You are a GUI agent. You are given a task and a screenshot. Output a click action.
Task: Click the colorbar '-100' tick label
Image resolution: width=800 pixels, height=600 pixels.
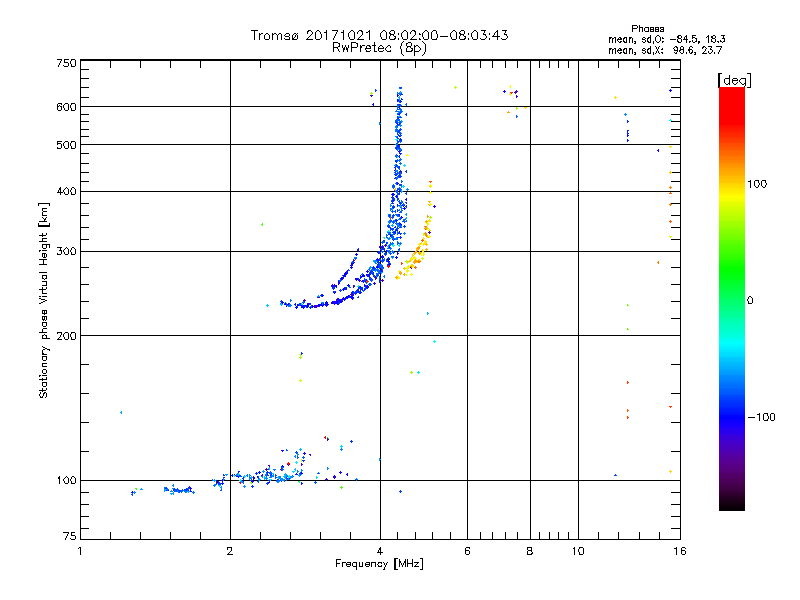[761, 417]
